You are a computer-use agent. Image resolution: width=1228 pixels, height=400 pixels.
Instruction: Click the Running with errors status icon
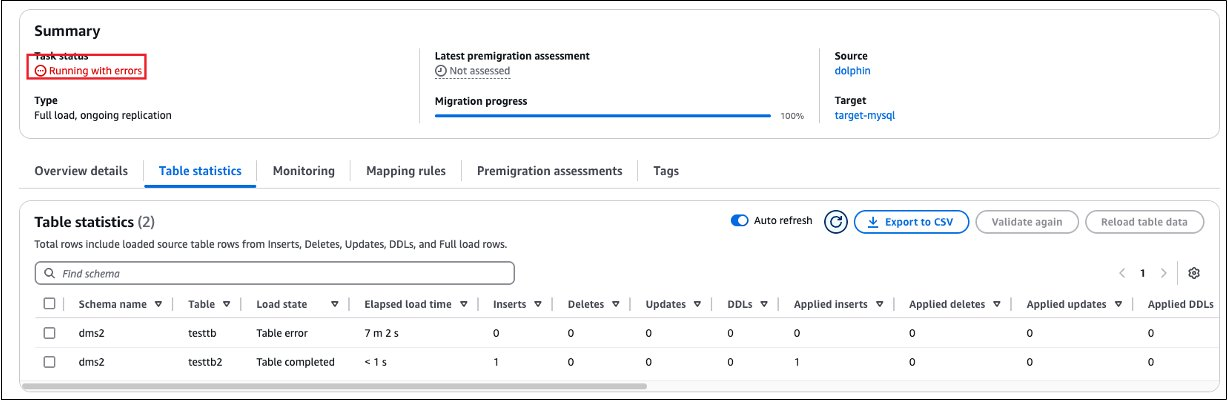[40, 71]
